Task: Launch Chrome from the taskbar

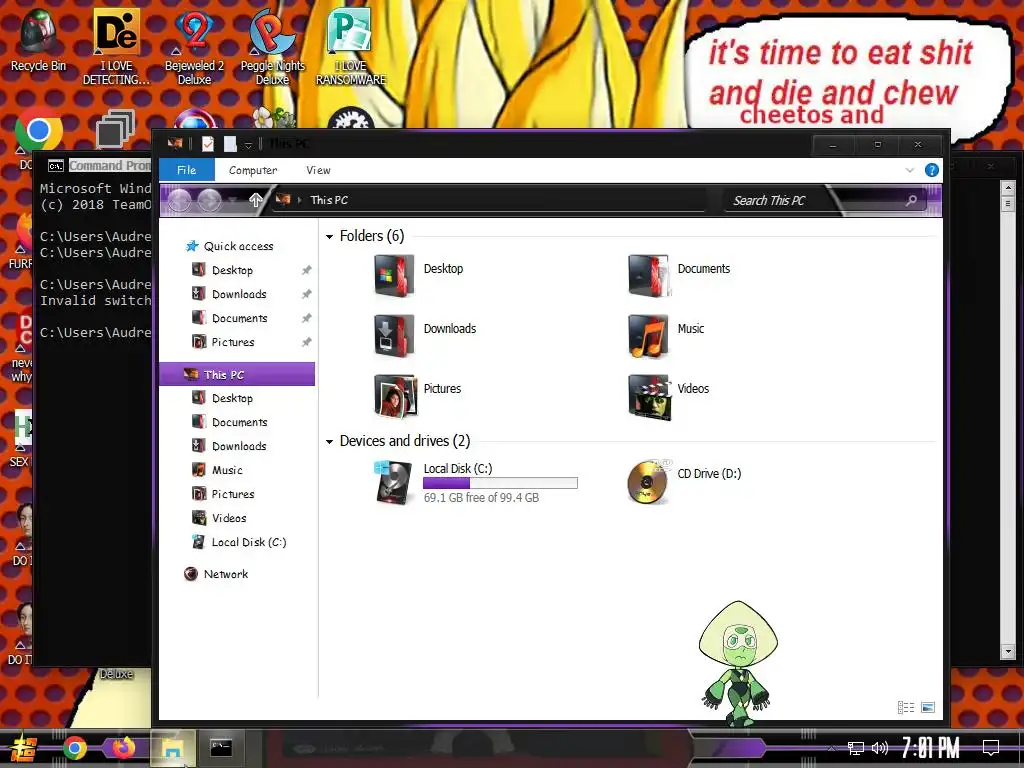Action: click(75, 748)
